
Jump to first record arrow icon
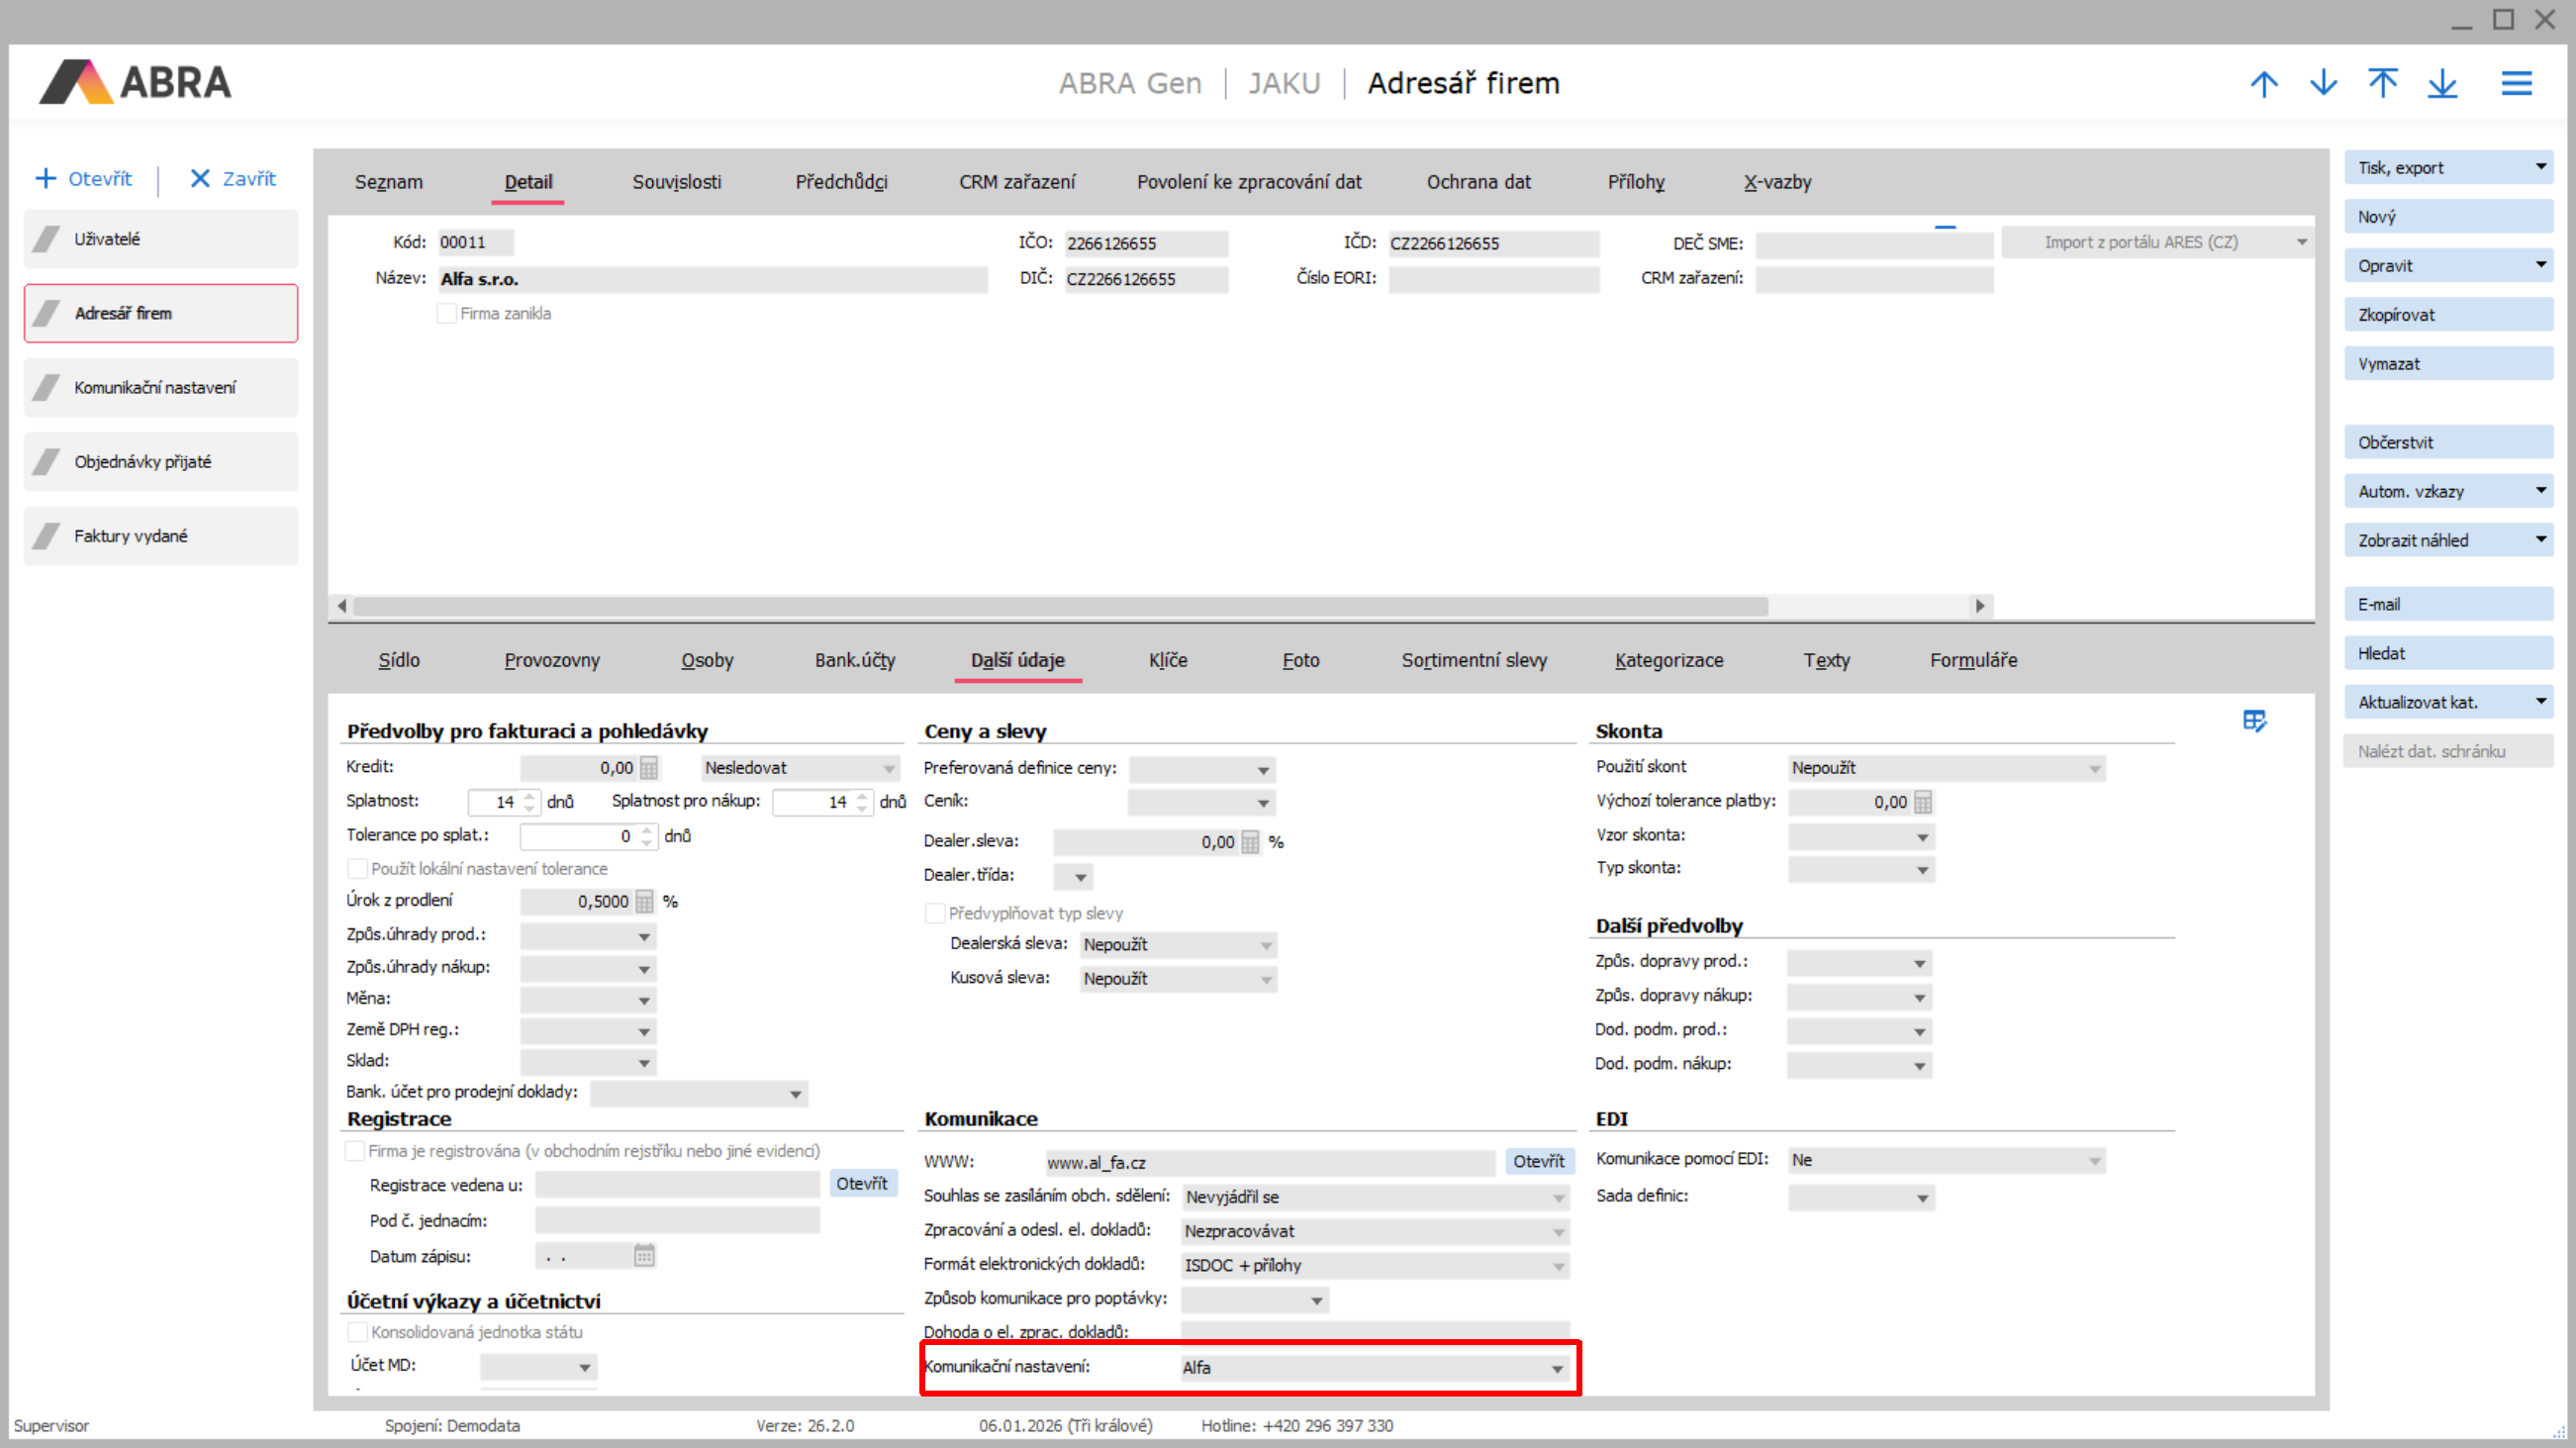tap(2383, 84)
